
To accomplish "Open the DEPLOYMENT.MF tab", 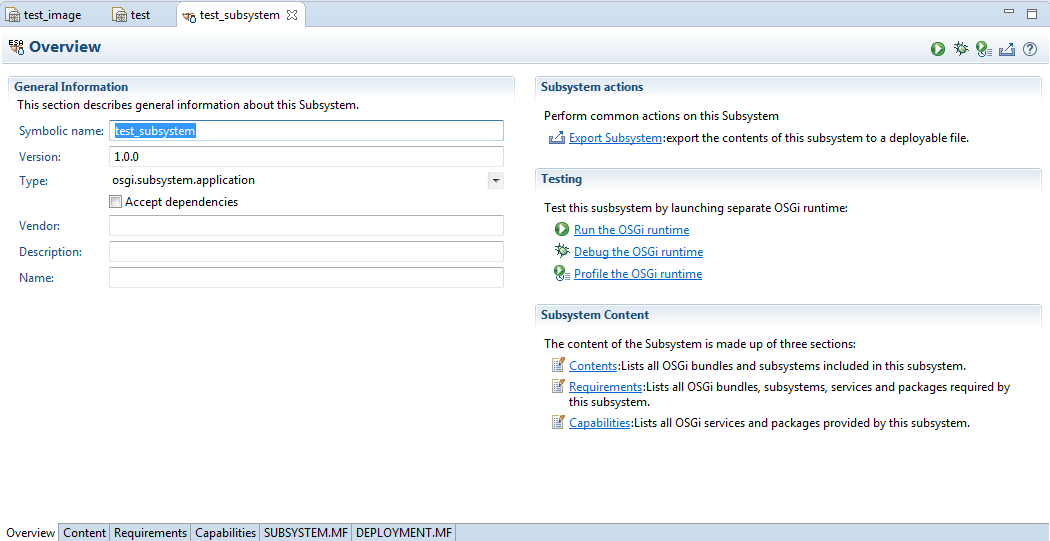I will tap(404, 533).
